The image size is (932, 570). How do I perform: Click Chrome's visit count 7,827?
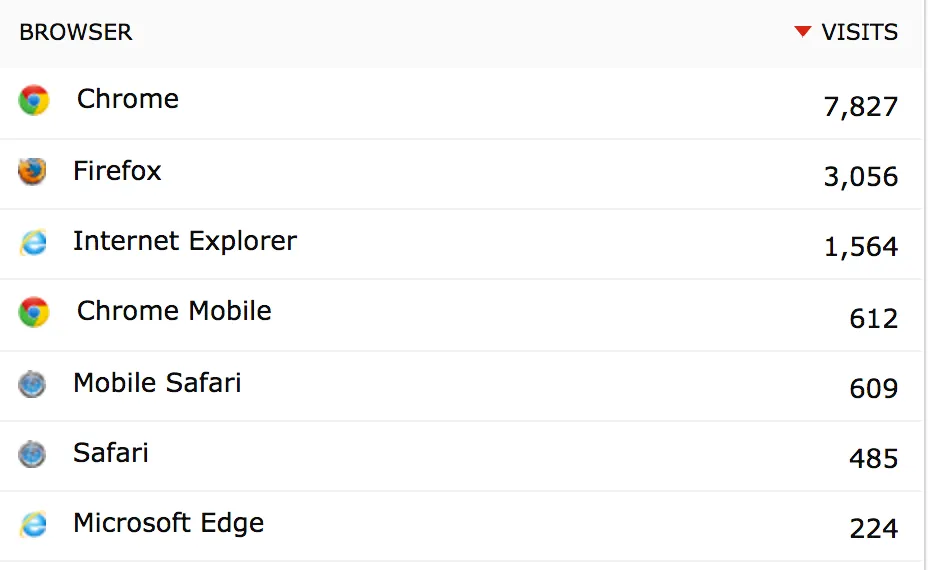[x=861, y=106]
